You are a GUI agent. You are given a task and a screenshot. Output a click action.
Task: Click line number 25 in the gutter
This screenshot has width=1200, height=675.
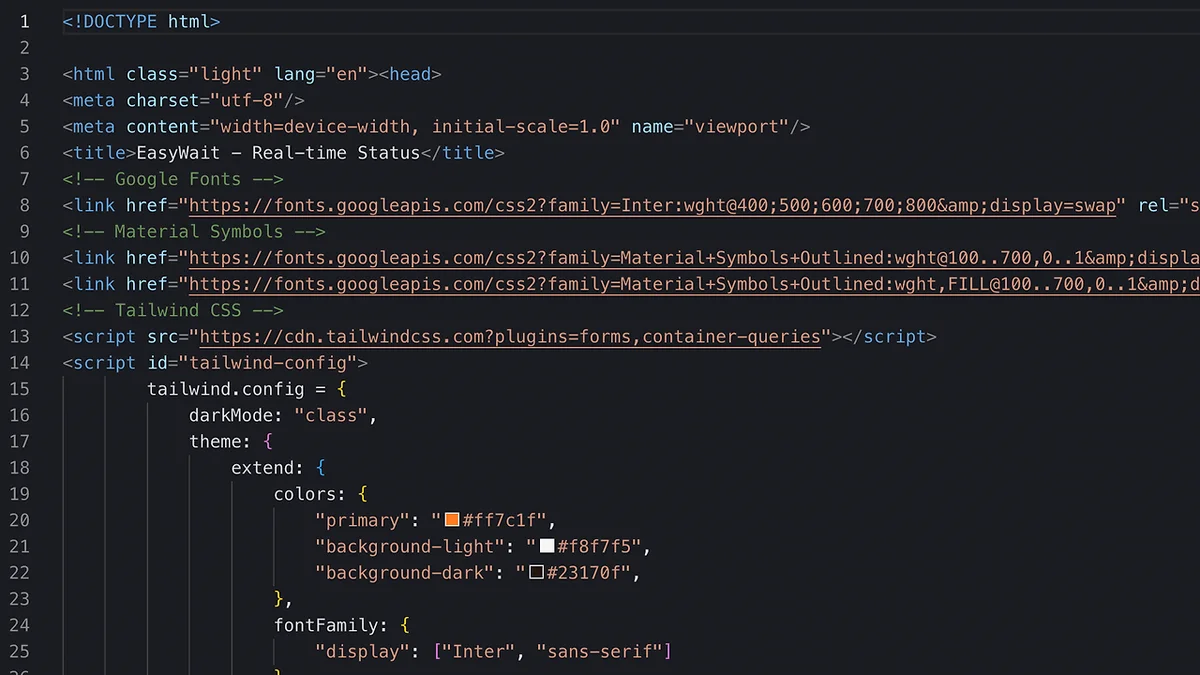[19, 651]
